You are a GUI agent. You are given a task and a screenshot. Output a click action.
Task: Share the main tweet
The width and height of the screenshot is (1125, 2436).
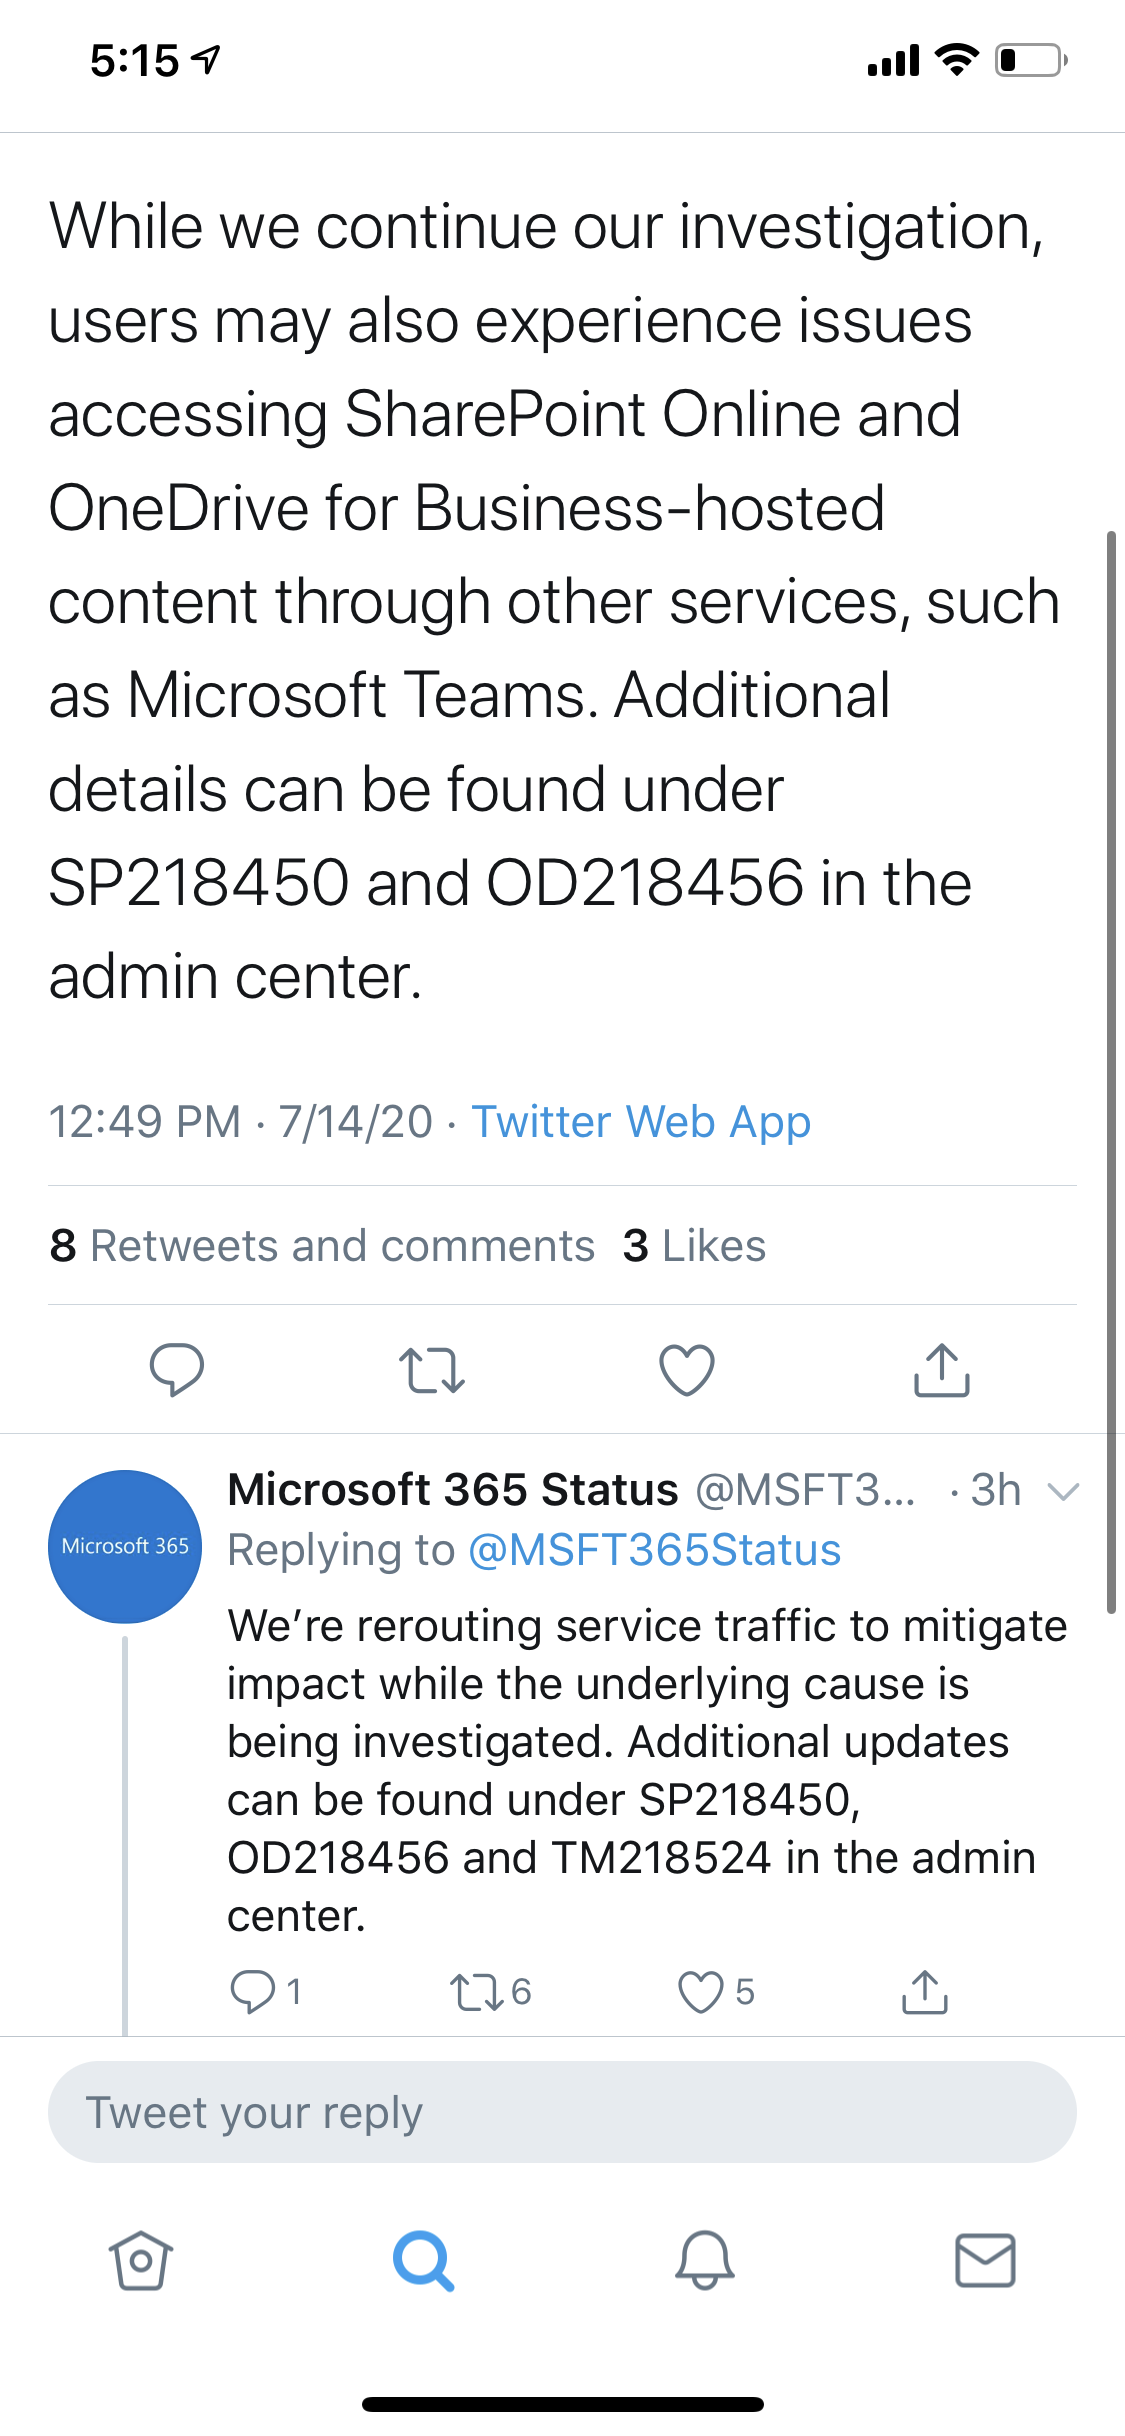(x=940, y=1370)
